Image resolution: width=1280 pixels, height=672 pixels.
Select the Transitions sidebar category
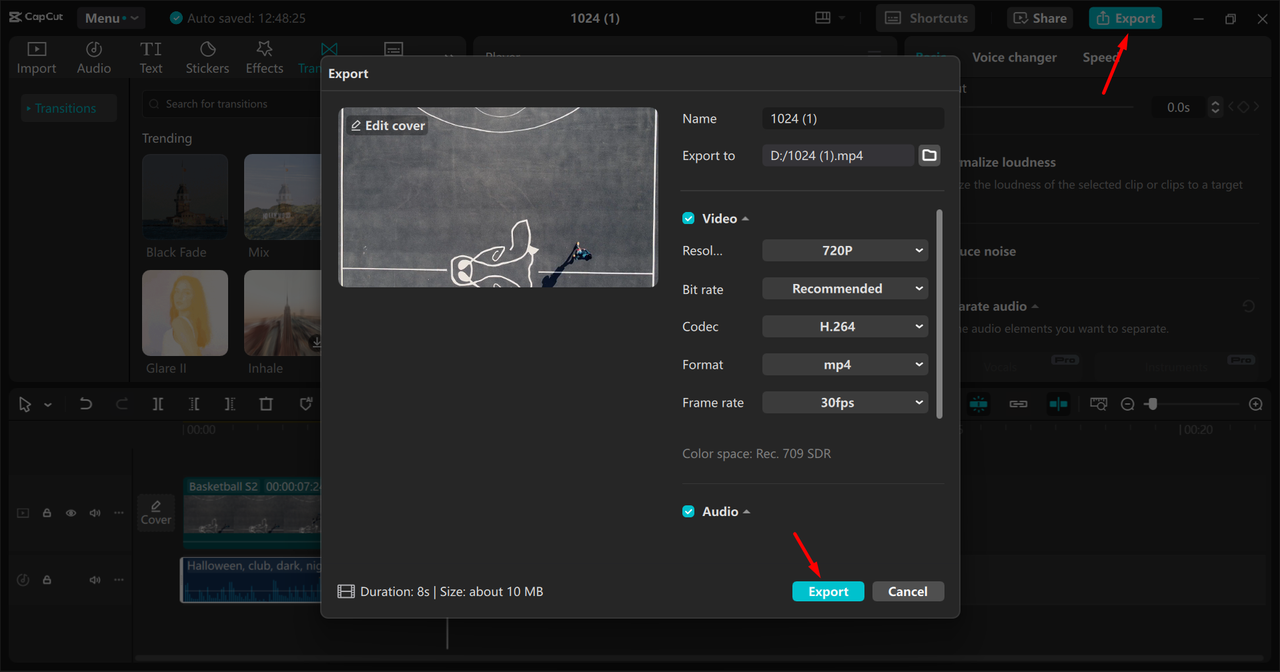(x=69, y=108)
